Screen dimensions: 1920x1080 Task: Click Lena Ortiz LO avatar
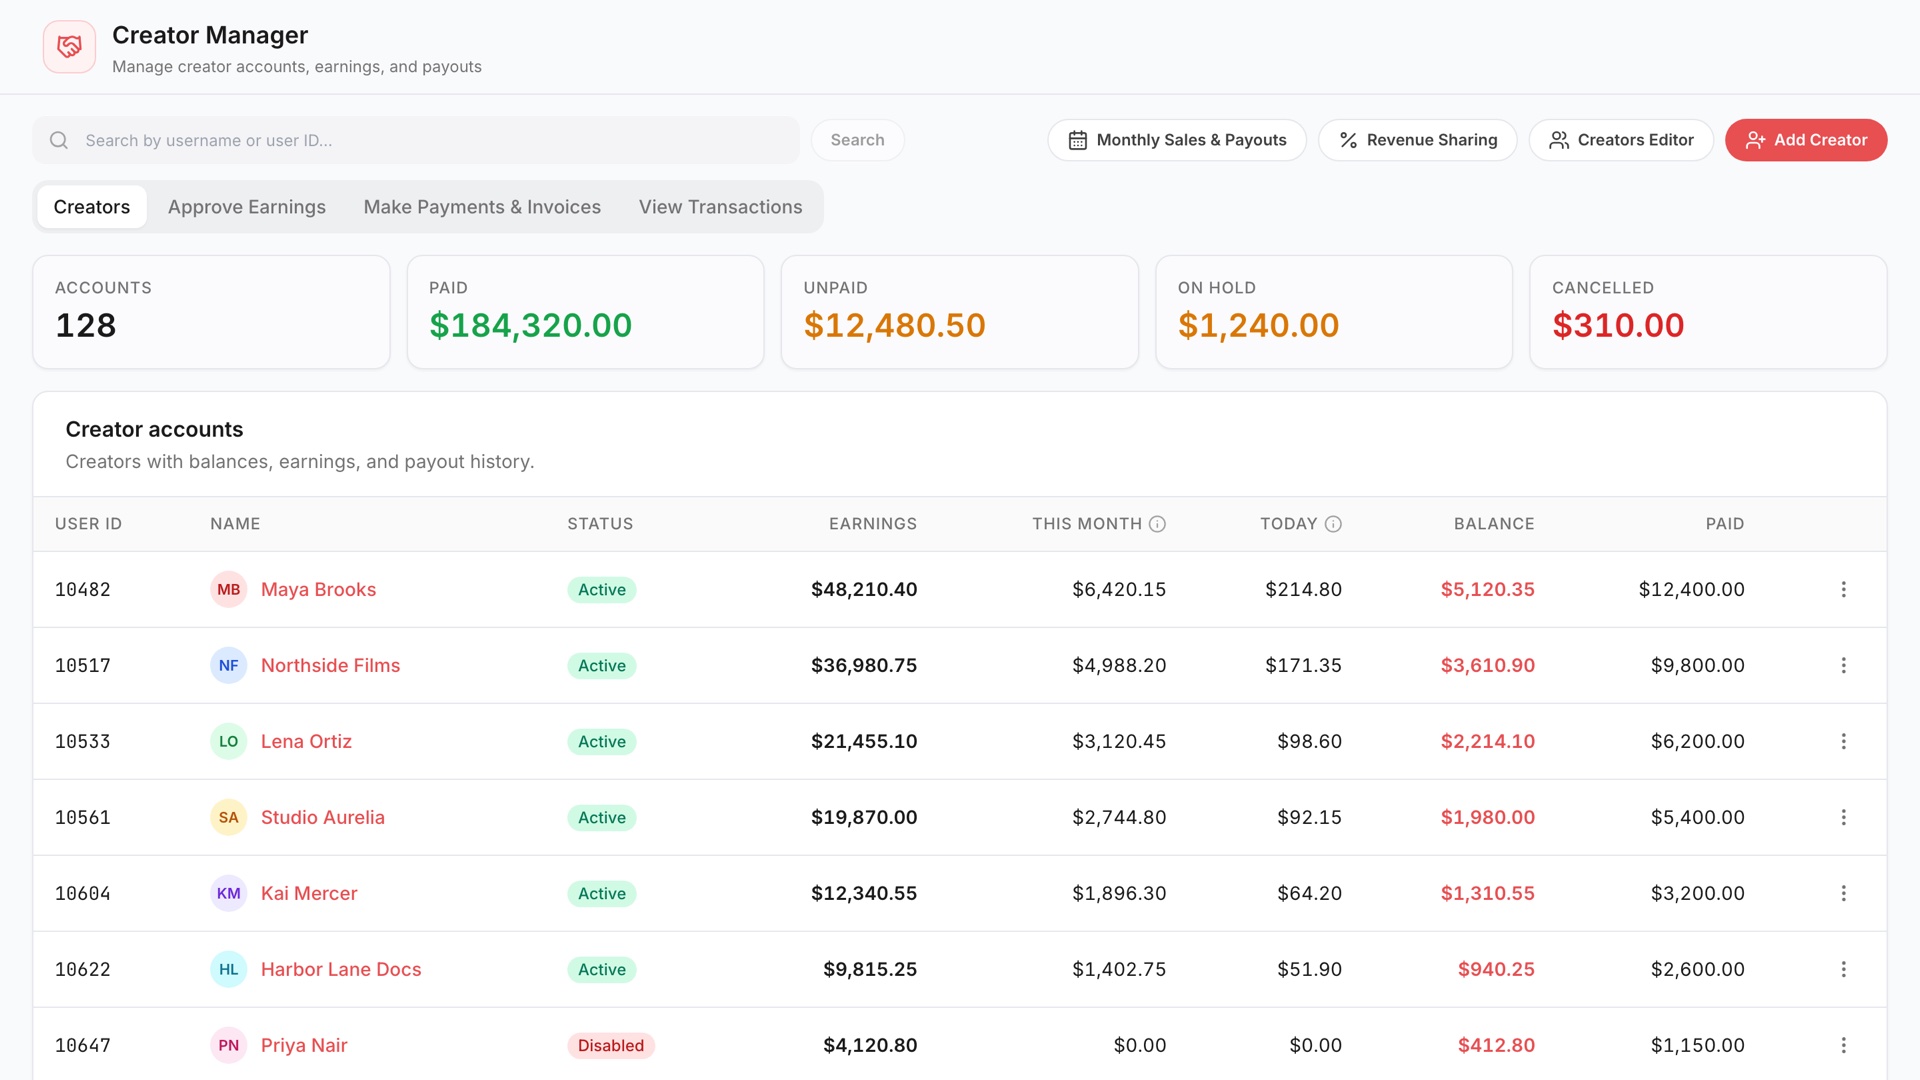click(228, 742)
